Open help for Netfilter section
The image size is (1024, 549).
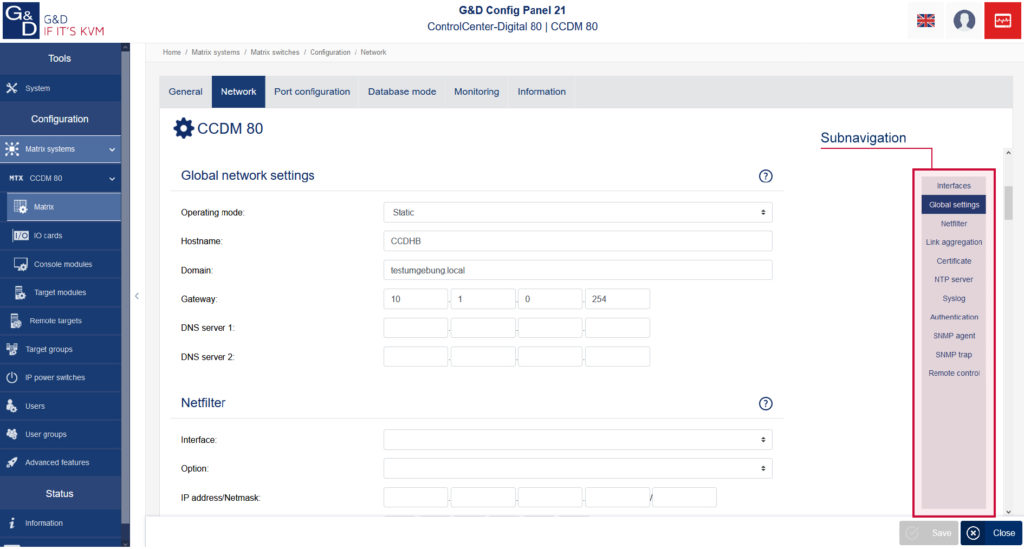pyautogui.click(x=765, y=403)
